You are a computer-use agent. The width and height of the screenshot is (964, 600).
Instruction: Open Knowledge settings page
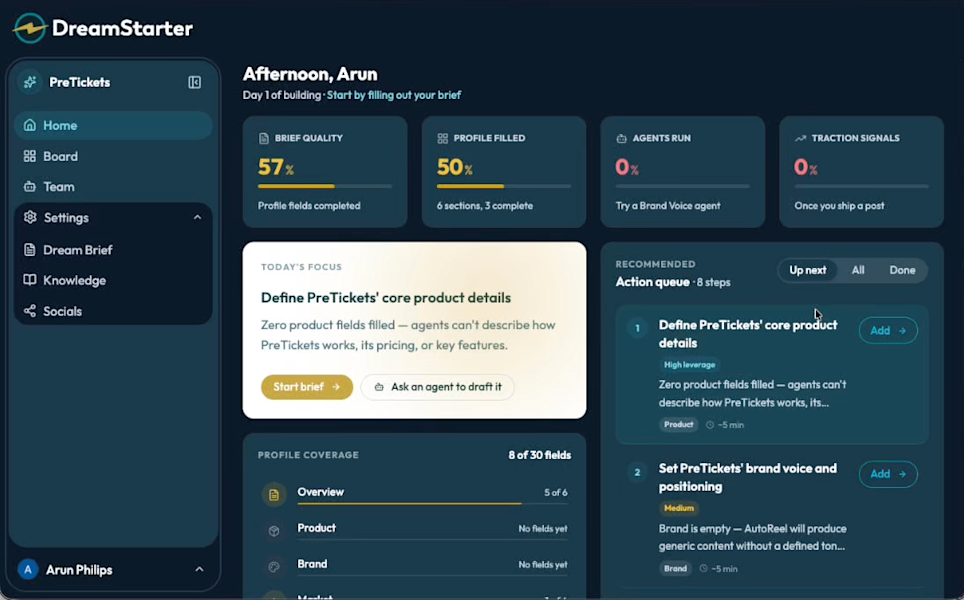[113, 280]
